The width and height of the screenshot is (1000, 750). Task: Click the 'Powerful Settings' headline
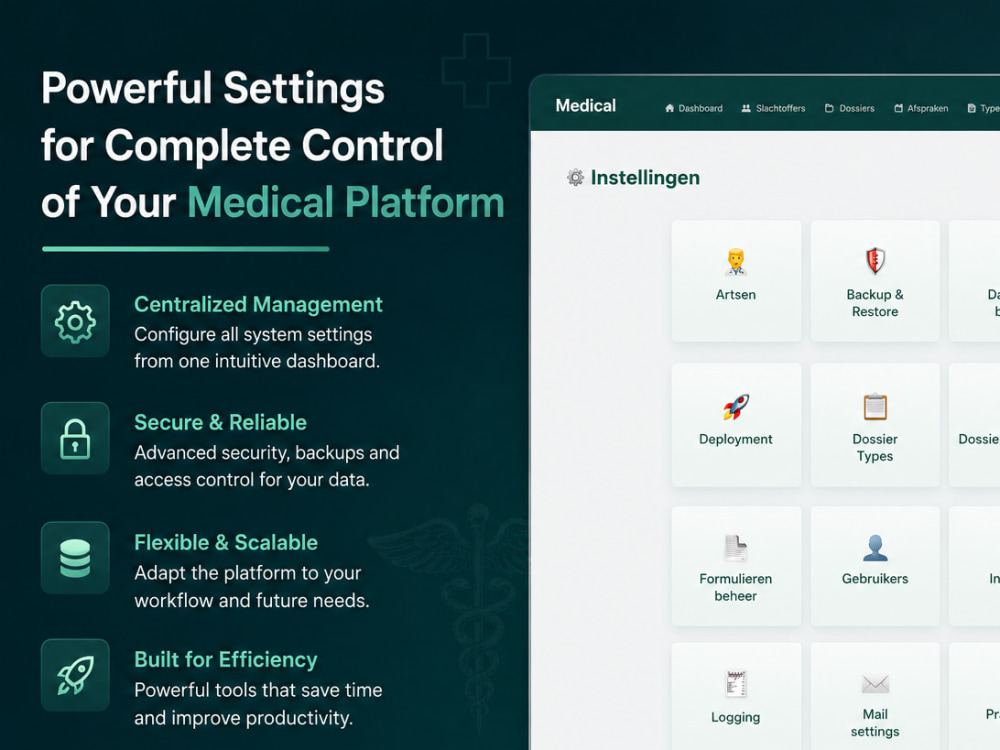point(213,88)
